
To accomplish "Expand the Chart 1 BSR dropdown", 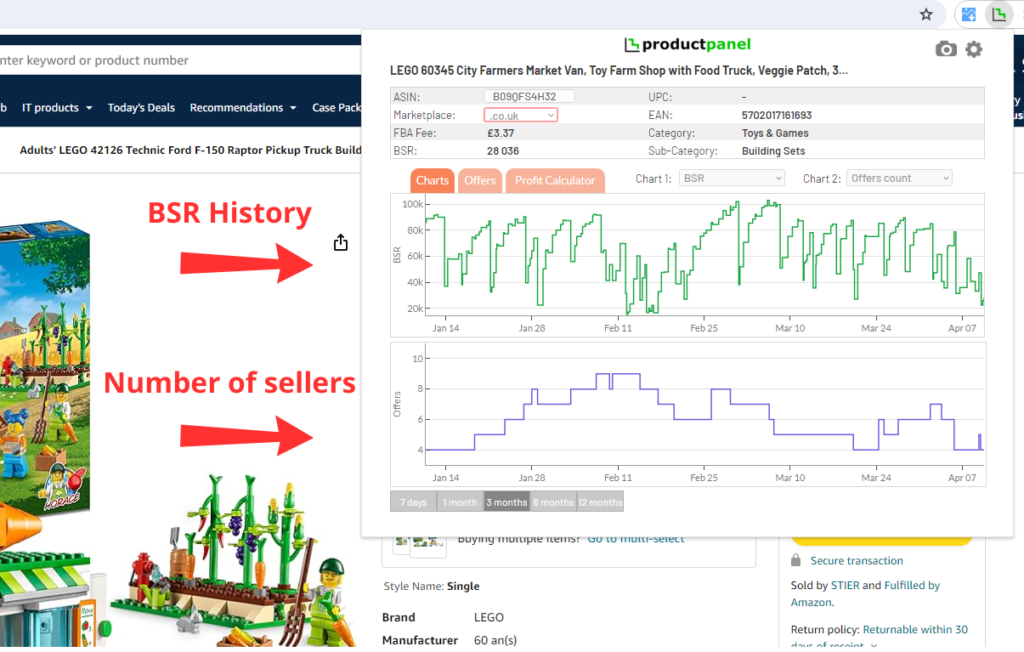I will pos(732,178).
